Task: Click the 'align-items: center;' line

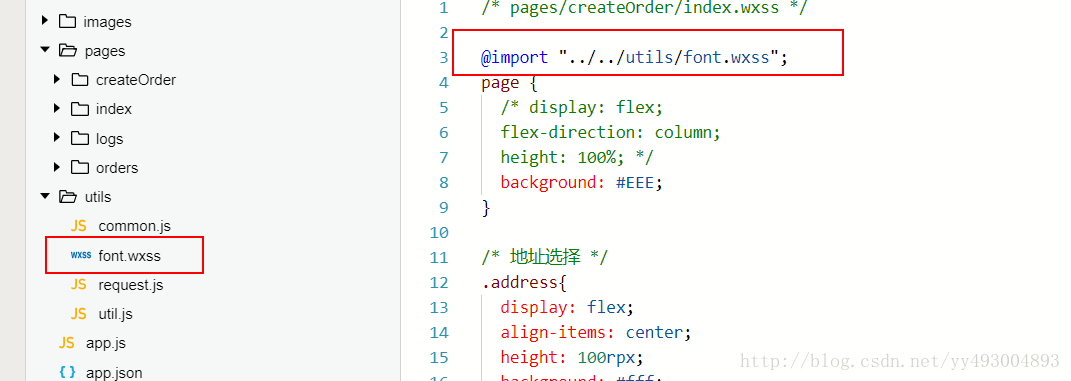Action: (x=596, y=333)
